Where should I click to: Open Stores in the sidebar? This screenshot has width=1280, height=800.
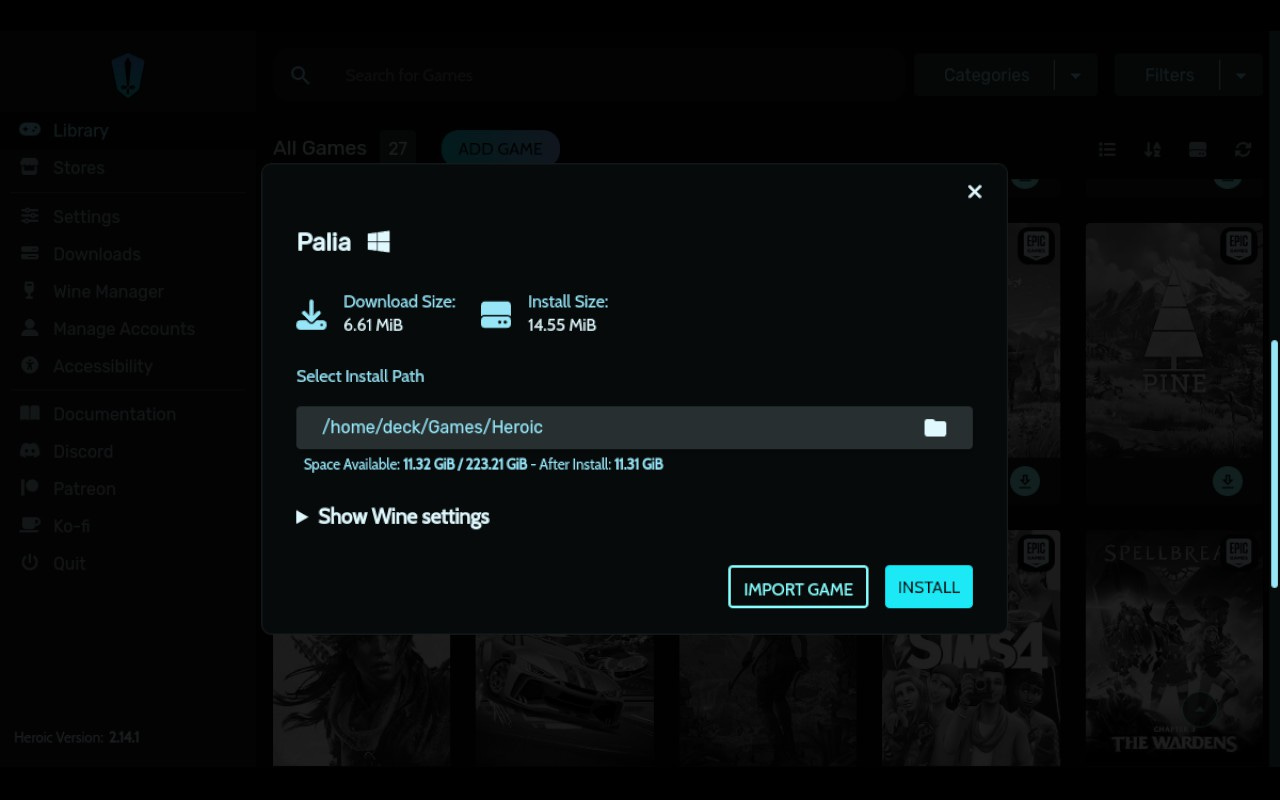(x=78, y=167)
